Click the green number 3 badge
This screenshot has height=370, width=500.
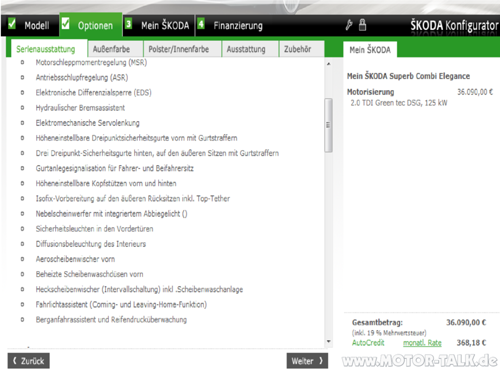128,24
